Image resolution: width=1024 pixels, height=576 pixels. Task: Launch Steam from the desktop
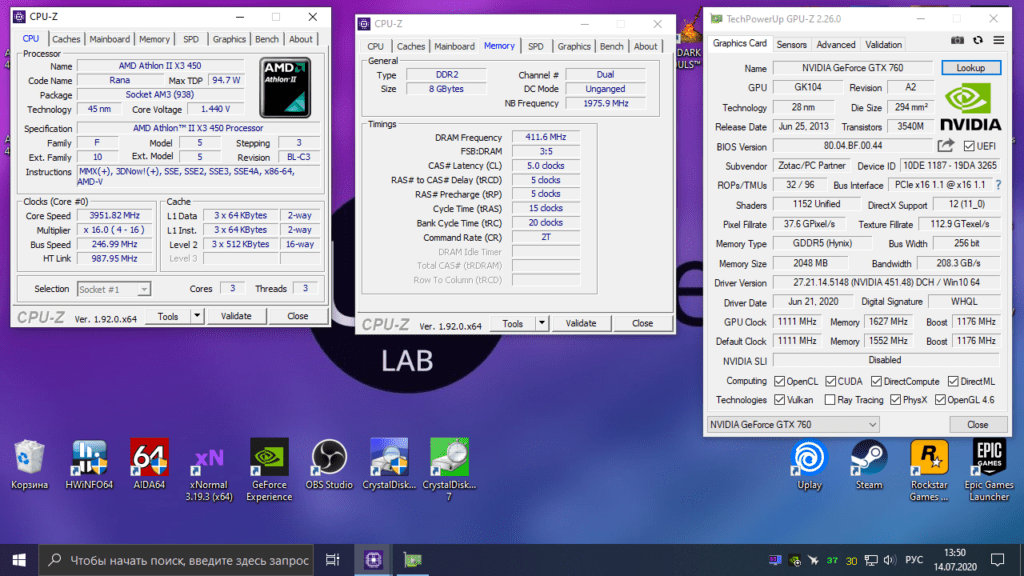coord(869,464)
